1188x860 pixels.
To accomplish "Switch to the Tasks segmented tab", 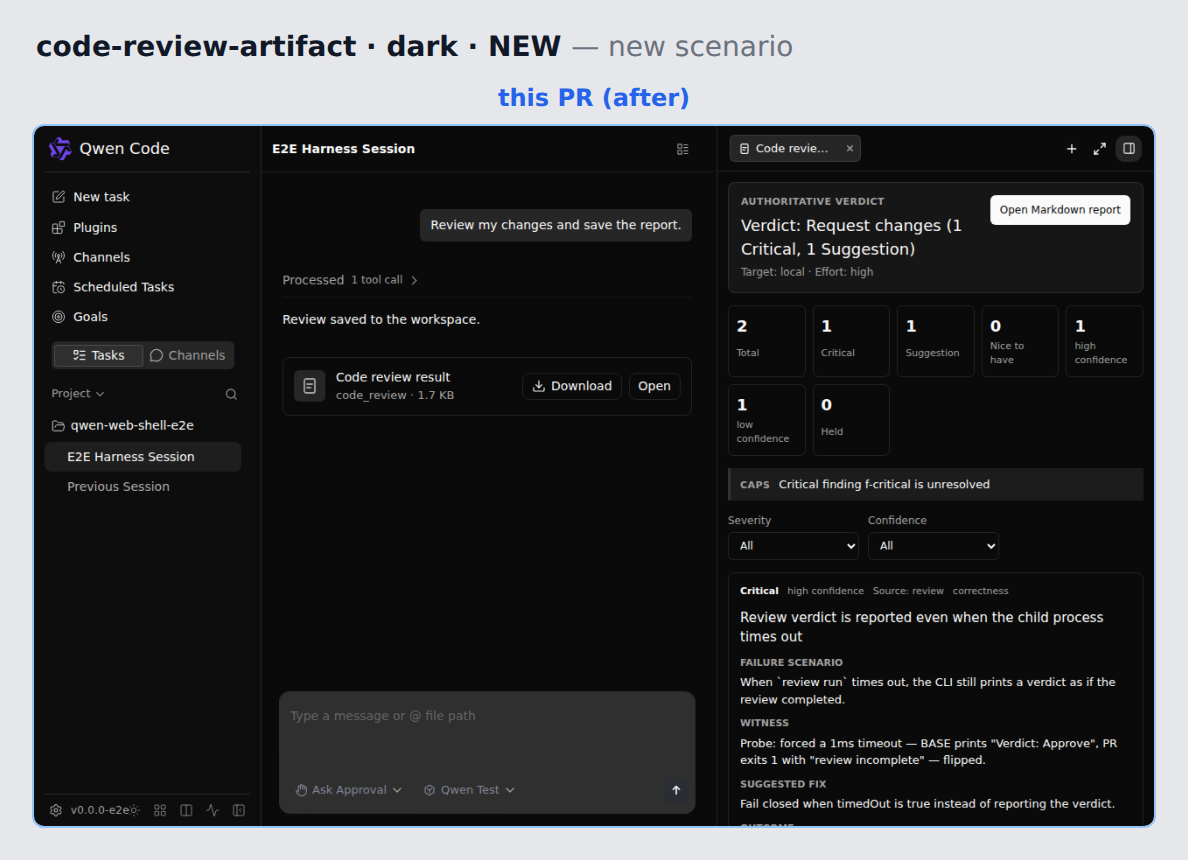I will coord(98,355).
